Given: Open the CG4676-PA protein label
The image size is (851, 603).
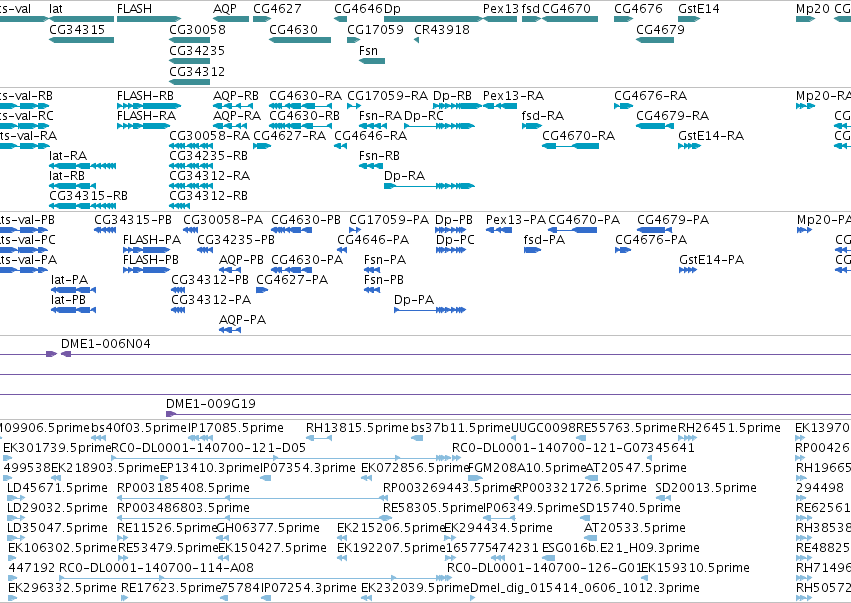Looking at the screenshot, I should click(x=651, y=240).
